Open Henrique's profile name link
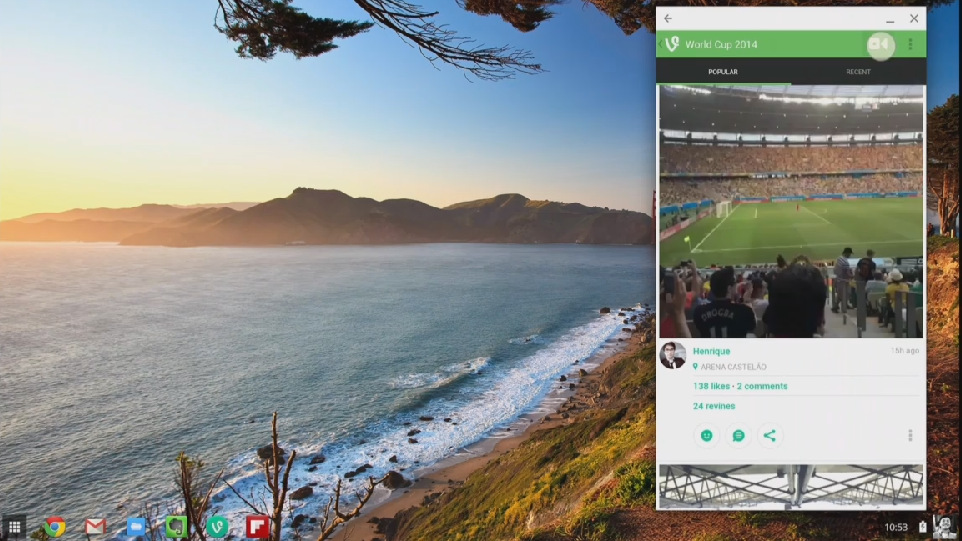This screenshot has height=541, width=962. pyautogui.click(x=711, y=351)
